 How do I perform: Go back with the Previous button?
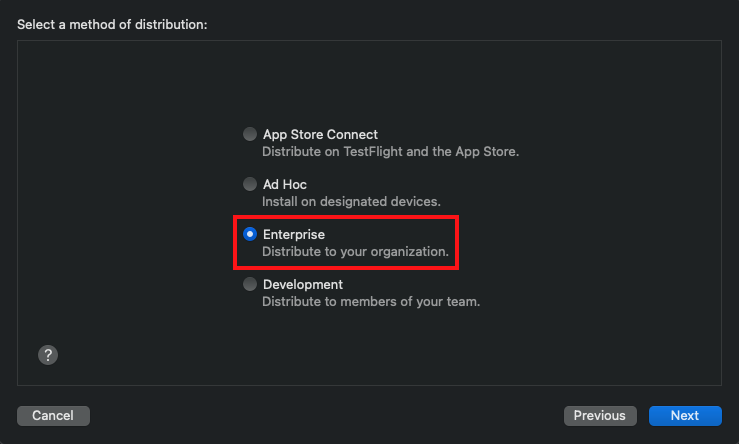click(x=600, y=415)
